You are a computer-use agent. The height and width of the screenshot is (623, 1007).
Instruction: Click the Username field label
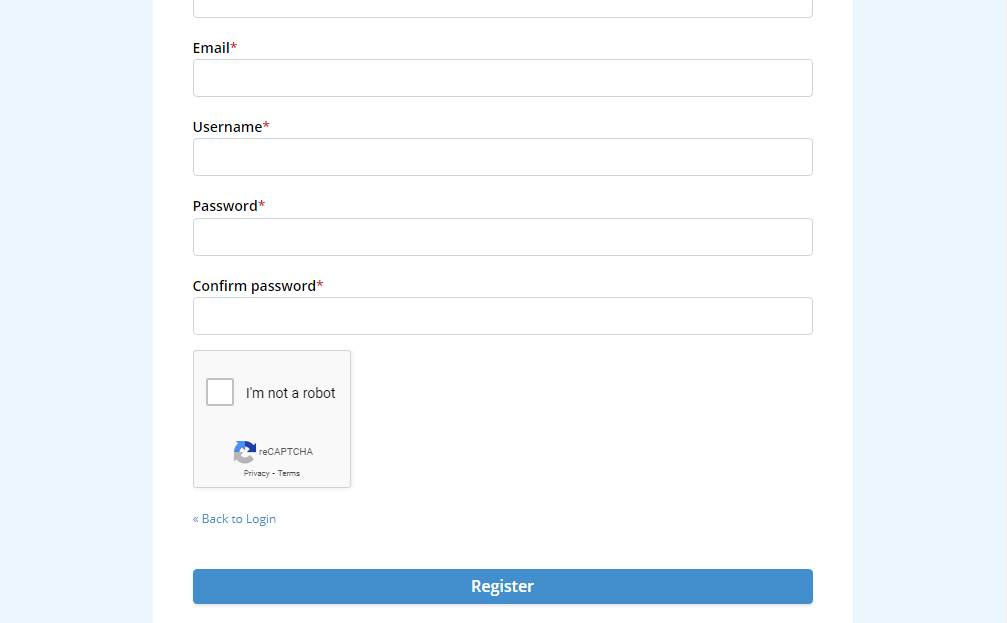coord(227,127)
